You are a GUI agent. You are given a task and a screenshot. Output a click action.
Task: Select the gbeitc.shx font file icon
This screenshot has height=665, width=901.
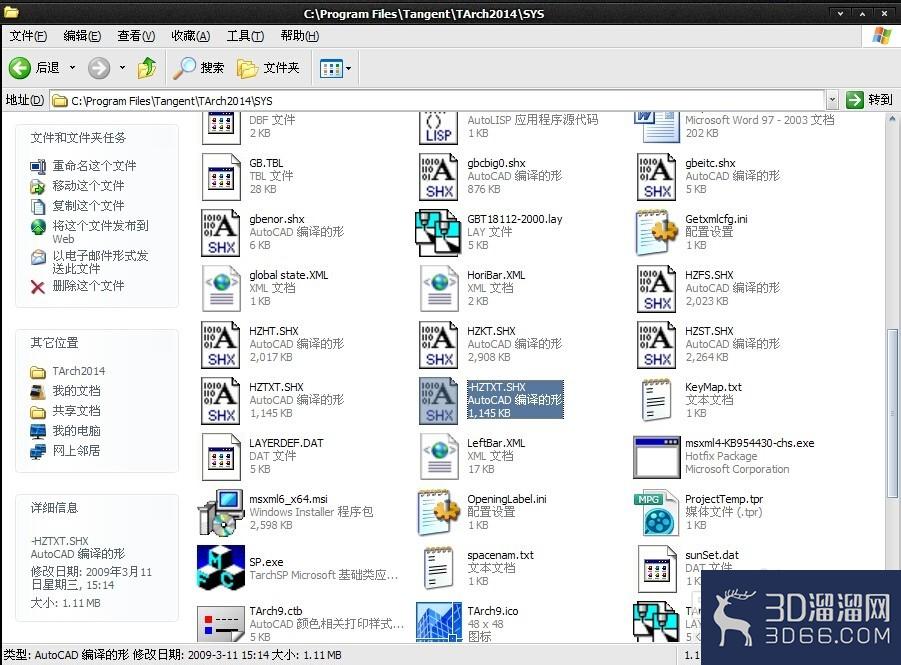pos(657,176)
